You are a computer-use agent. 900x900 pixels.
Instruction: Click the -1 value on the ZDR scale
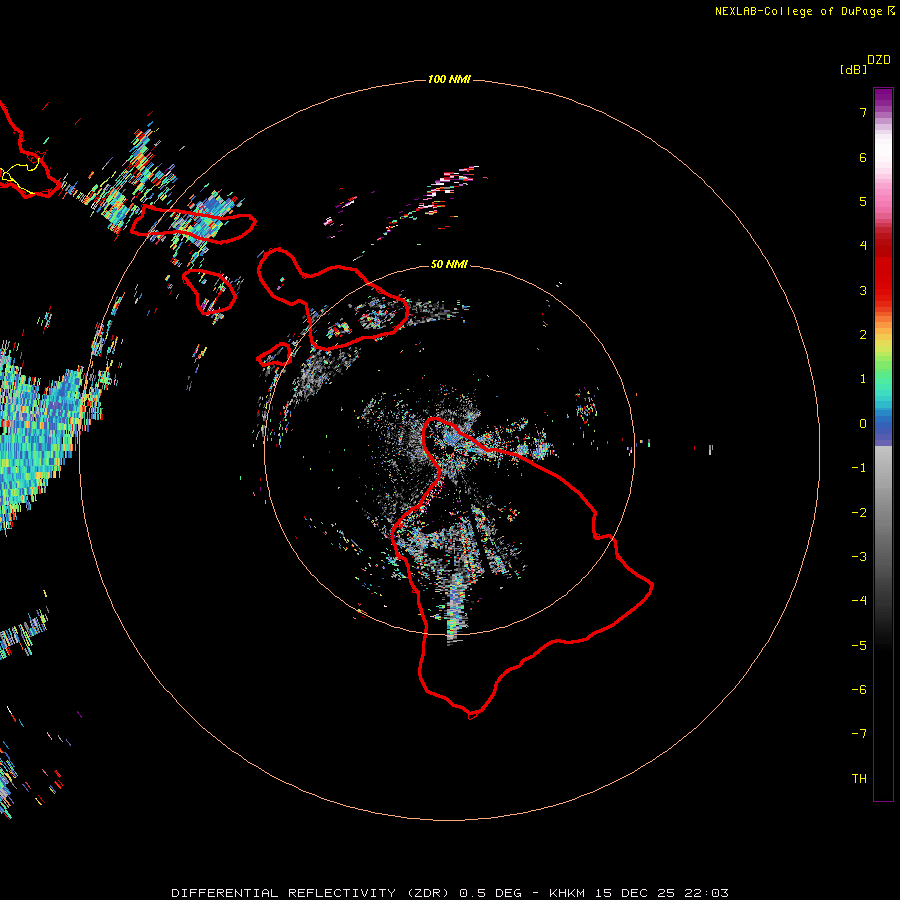(x=859, y=468)
